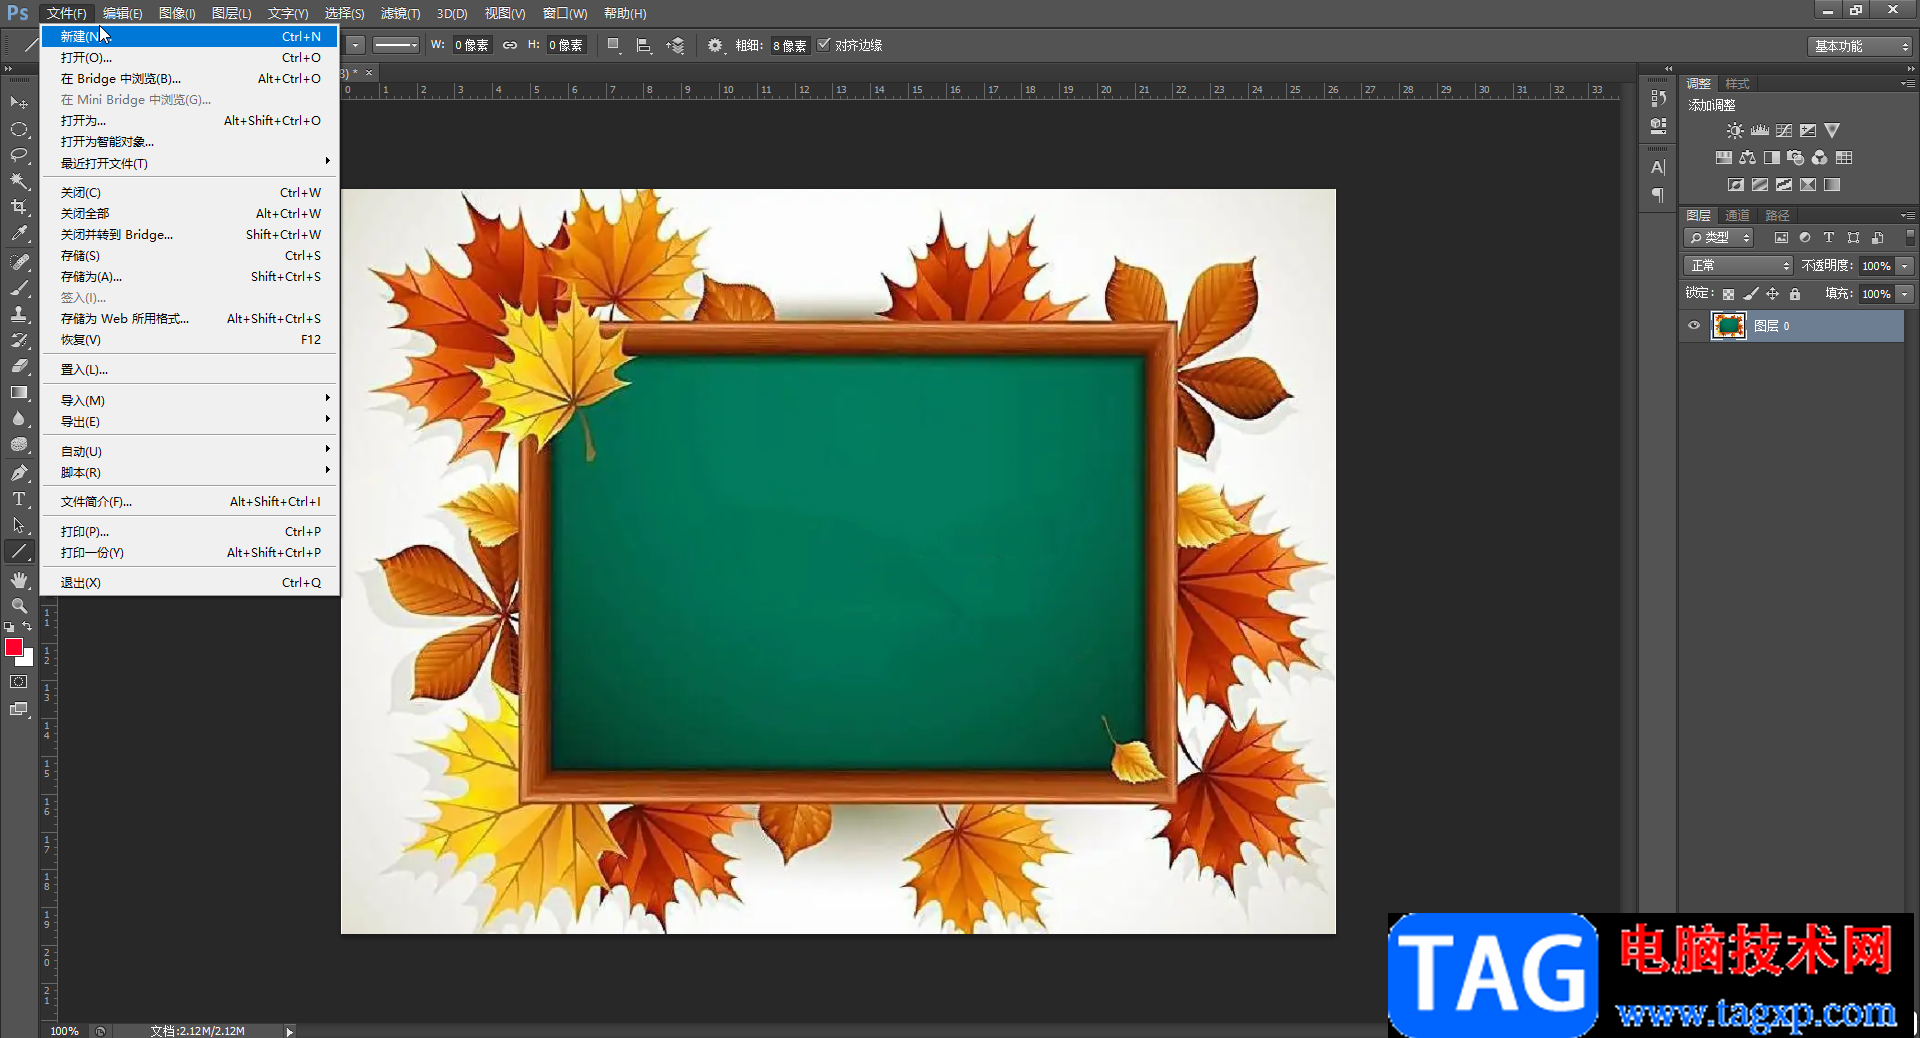The height and width of the screenshot is (1038, 1920).
Task: Open the Paragraph panel icon
Action: tap(1658, 194)
